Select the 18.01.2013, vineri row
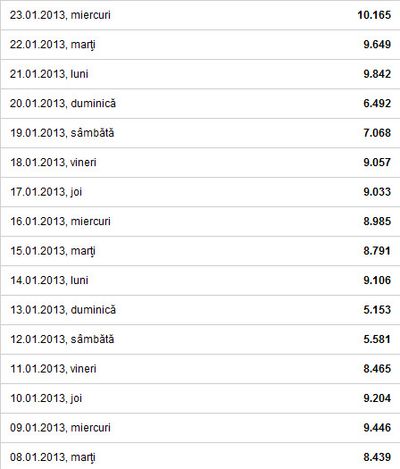Screen dimensions: 400x469 (200, 162)
